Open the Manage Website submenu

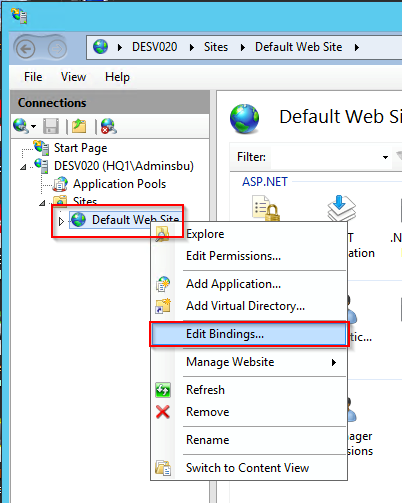click(x=249, y=362)
